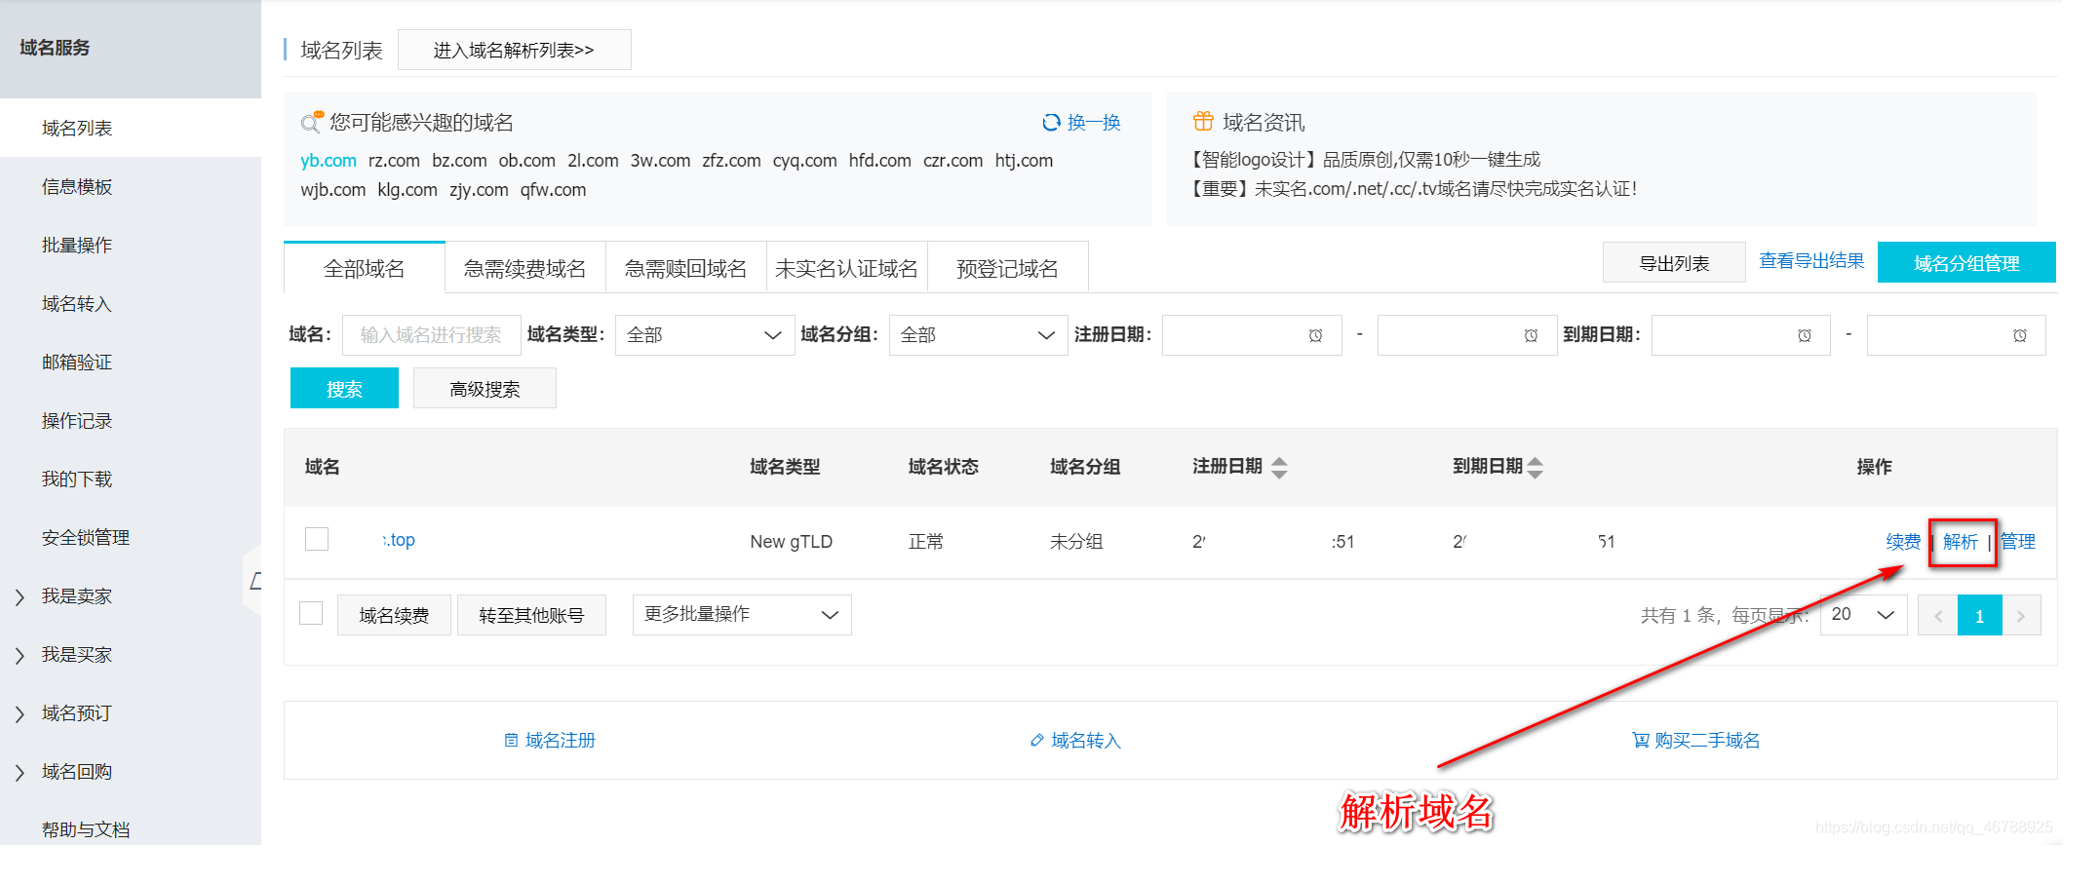
Task: Sort table by 到期日期 arrows
Action: (1535, 467)
